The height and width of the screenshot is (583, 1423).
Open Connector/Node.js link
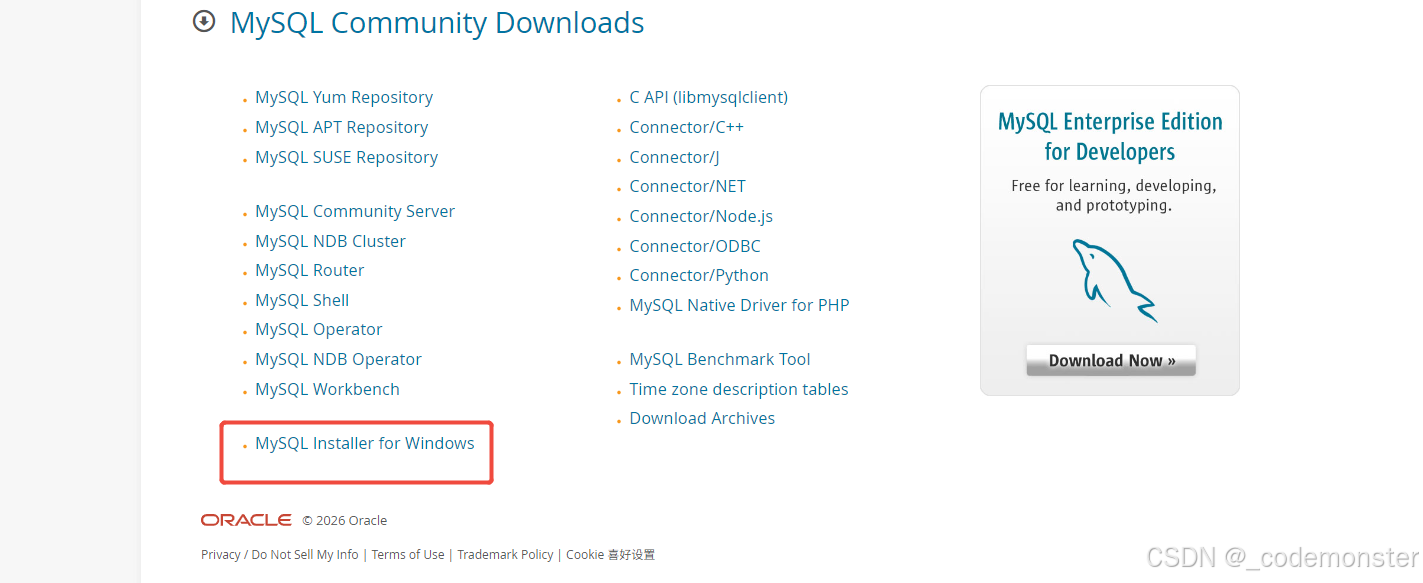(701, 216)
